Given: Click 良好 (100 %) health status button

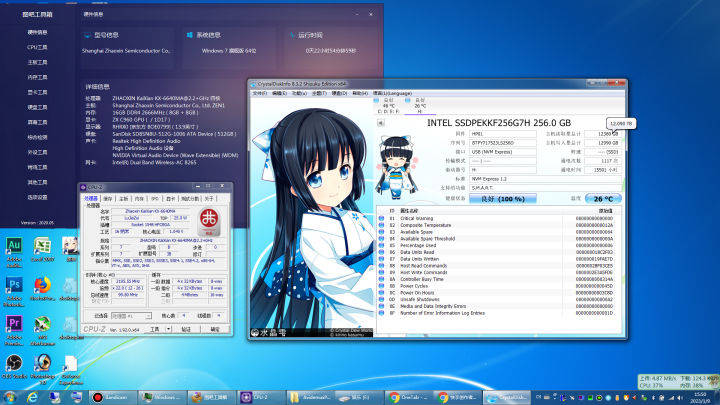Looking at the screenshot, I should (x=502, y=199).
